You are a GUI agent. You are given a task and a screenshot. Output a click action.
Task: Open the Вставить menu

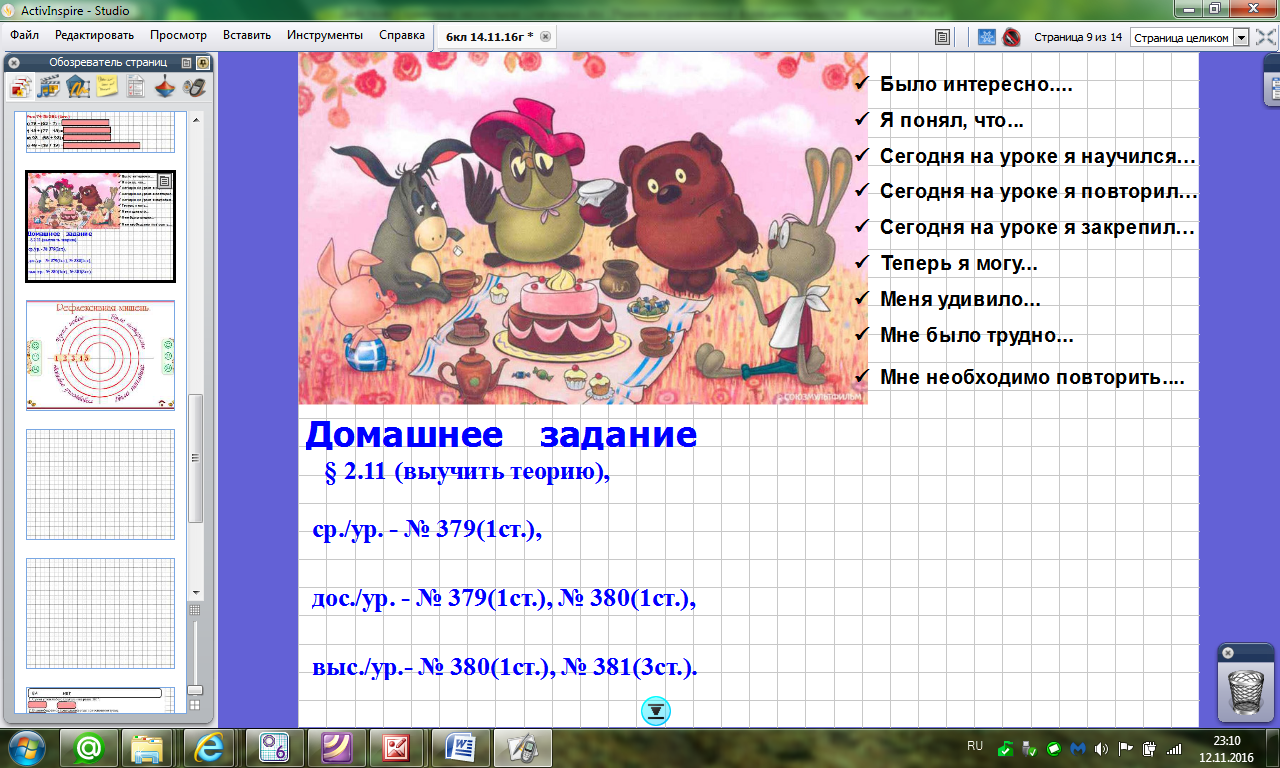[247, 35]
